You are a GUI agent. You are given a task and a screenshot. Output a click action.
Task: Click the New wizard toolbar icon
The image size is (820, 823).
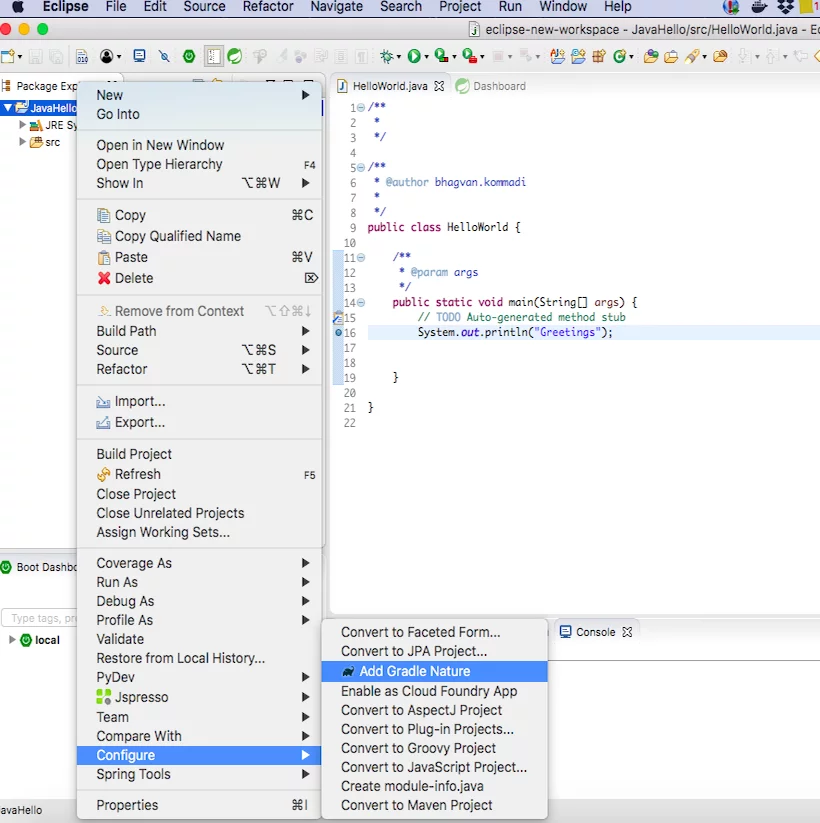(x=8, y=56)
